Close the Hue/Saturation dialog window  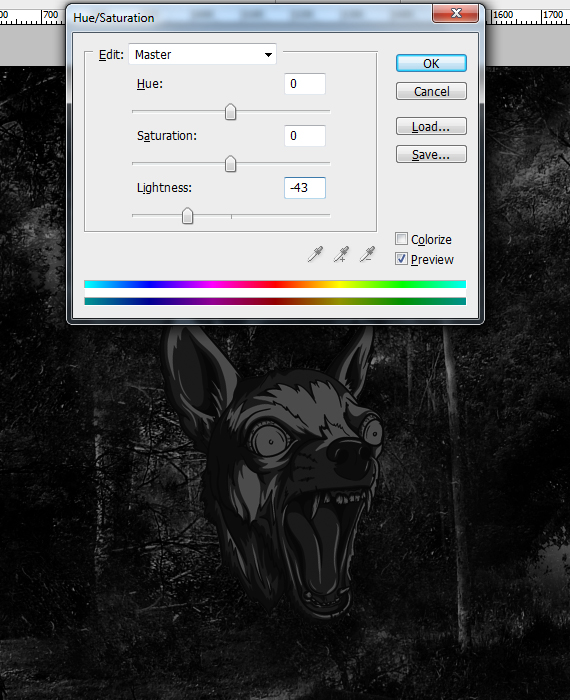tap(455, 13)
